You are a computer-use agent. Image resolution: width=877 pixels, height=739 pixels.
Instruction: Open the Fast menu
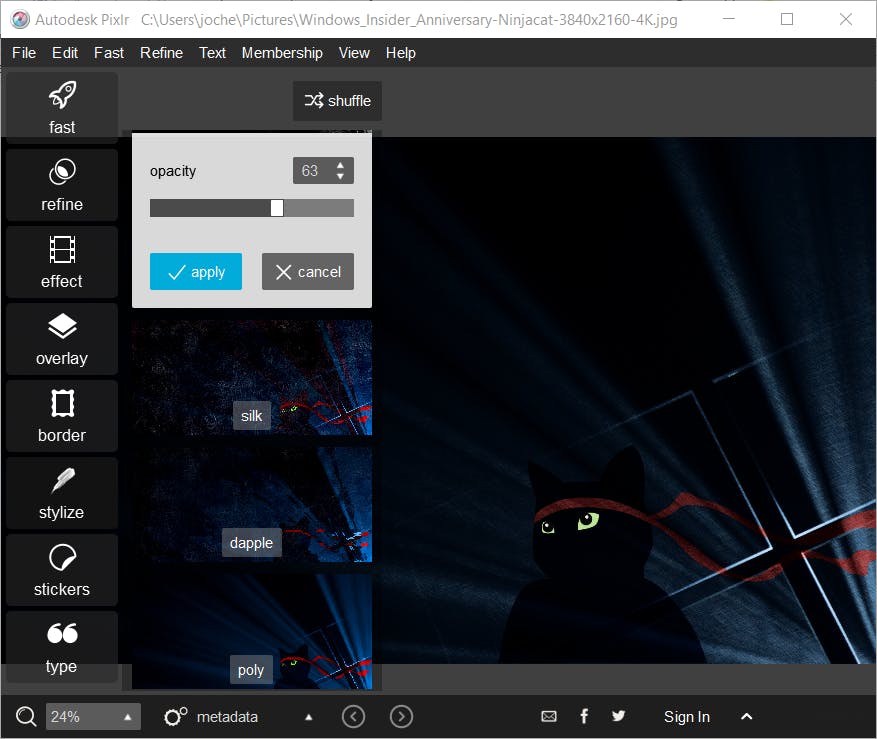pyautogui.click(x=109, y=53)
